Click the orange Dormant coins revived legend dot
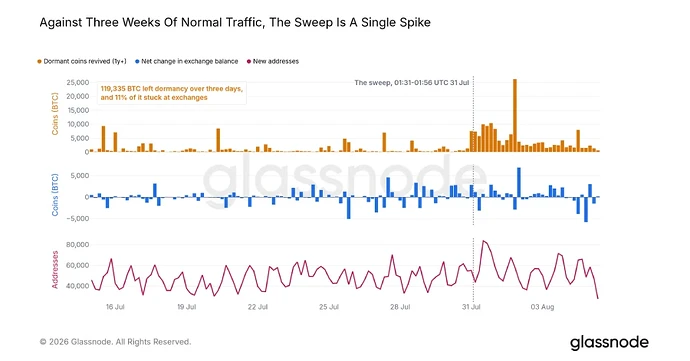Screen dimensions: 690x361 (40, 62)
